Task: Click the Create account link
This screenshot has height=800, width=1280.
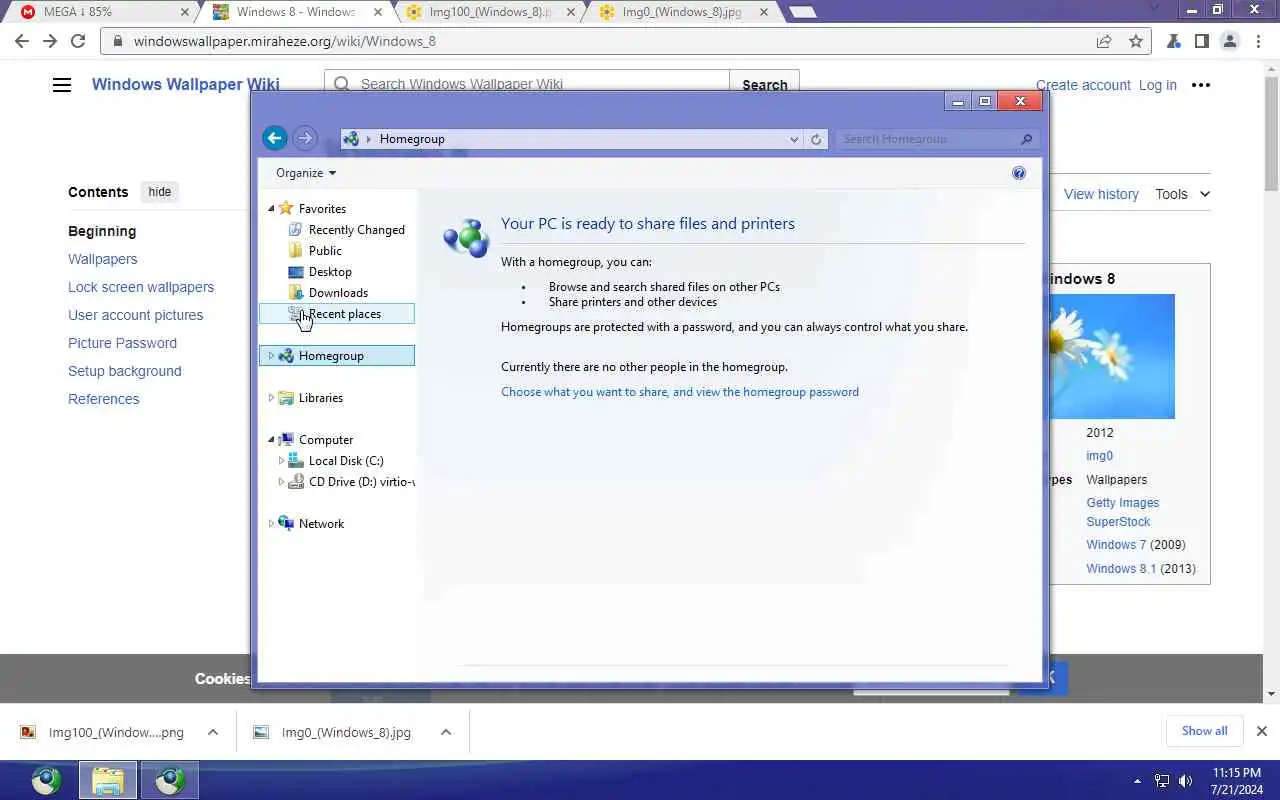Action: click(x=1083, y=85)
